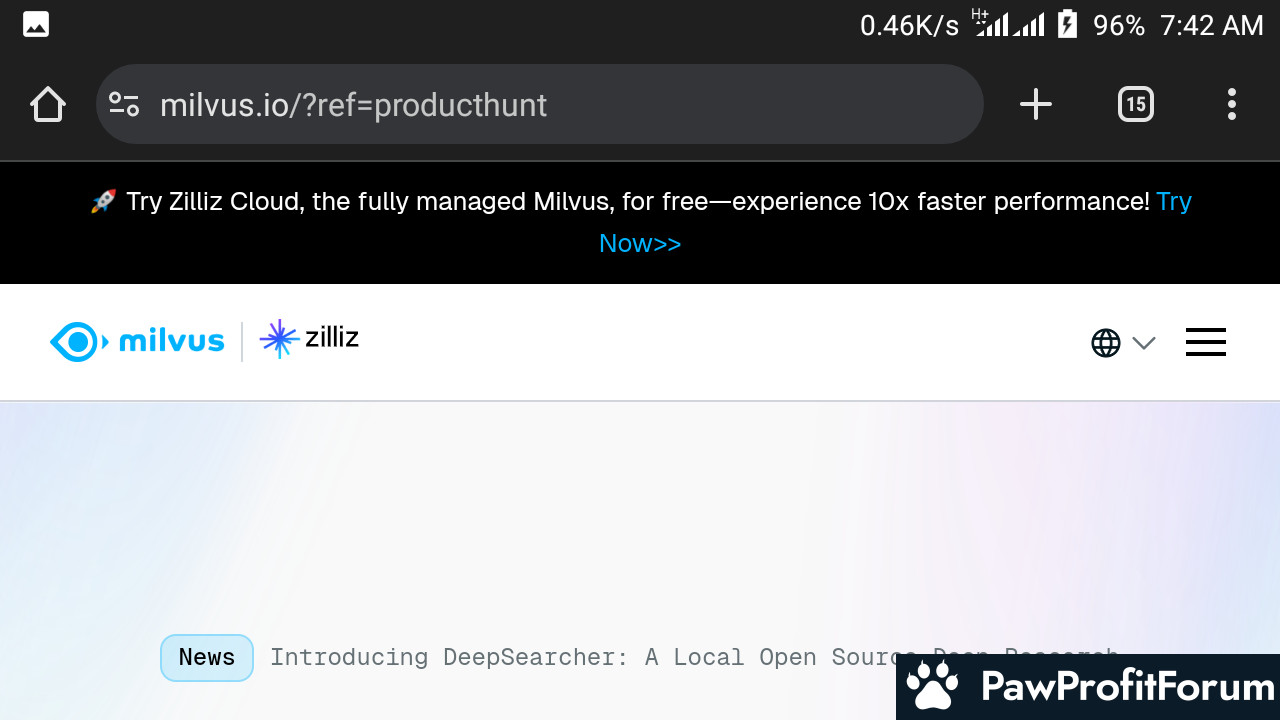The width and height of the screenshot is (1280, 720).
Task: Tap the 7:42 AM clock
Action: [x=1211, y=26]
